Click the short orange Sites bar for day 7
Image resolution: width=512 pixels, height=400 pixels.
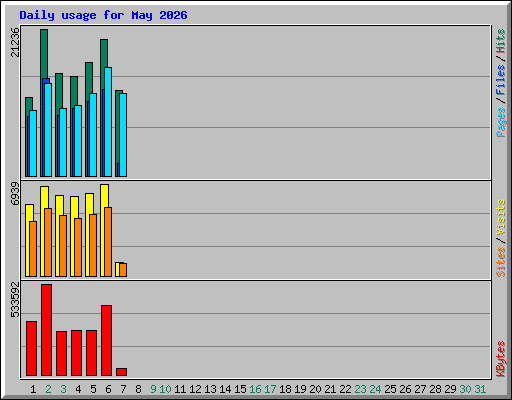123,270
